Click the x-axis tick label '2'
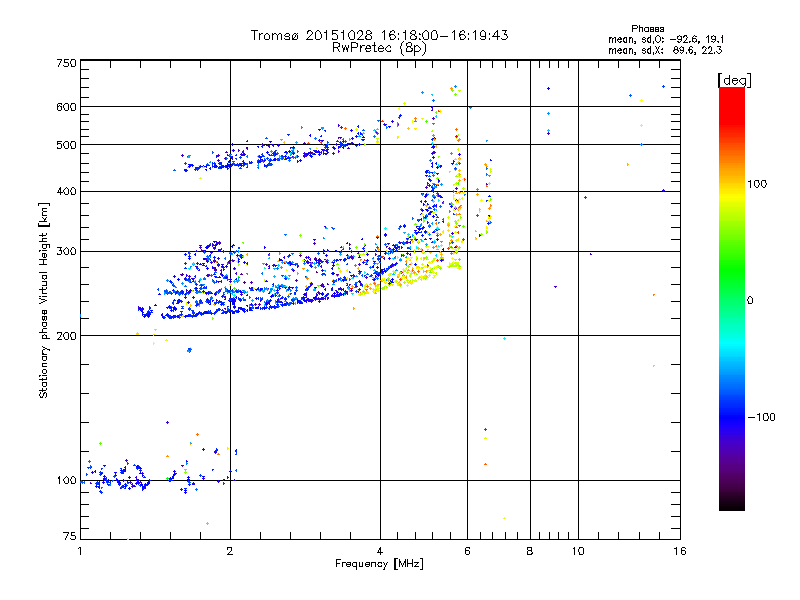Image resolution: width=800 pixels, height=600 pixels. pyautogui.click(x=230, y=551)
